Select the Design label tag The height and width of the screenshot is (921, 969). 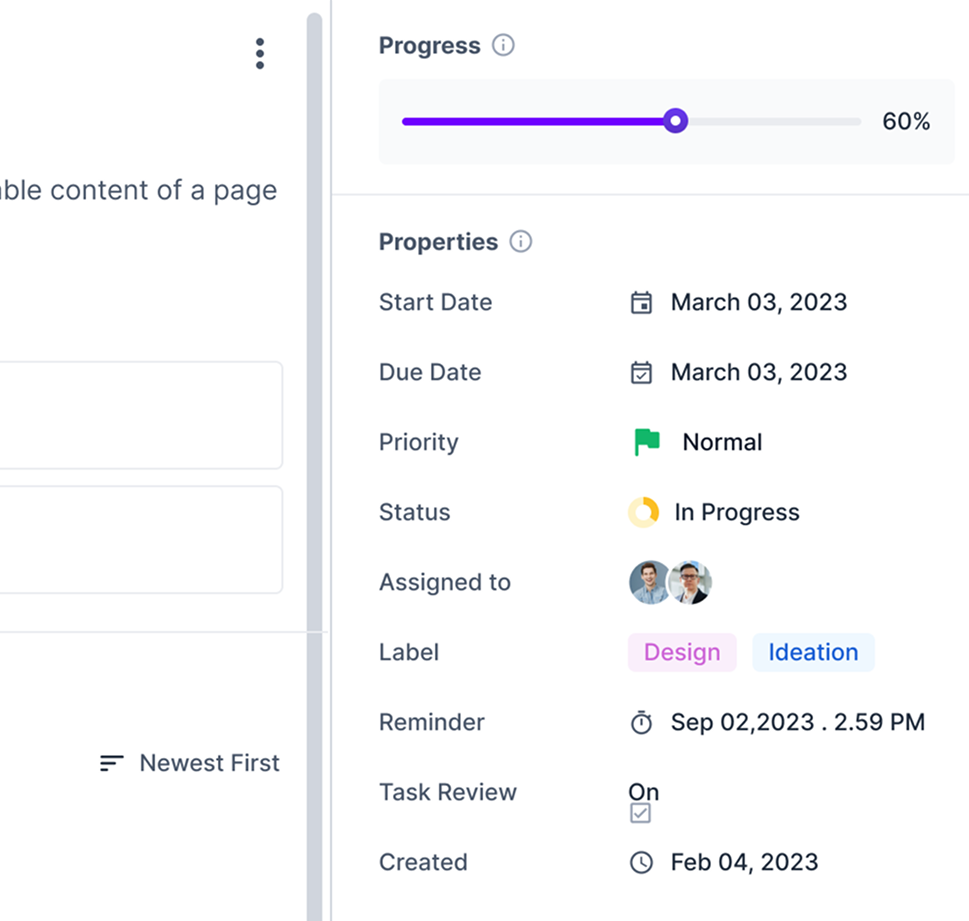click(x=682, y=653)
